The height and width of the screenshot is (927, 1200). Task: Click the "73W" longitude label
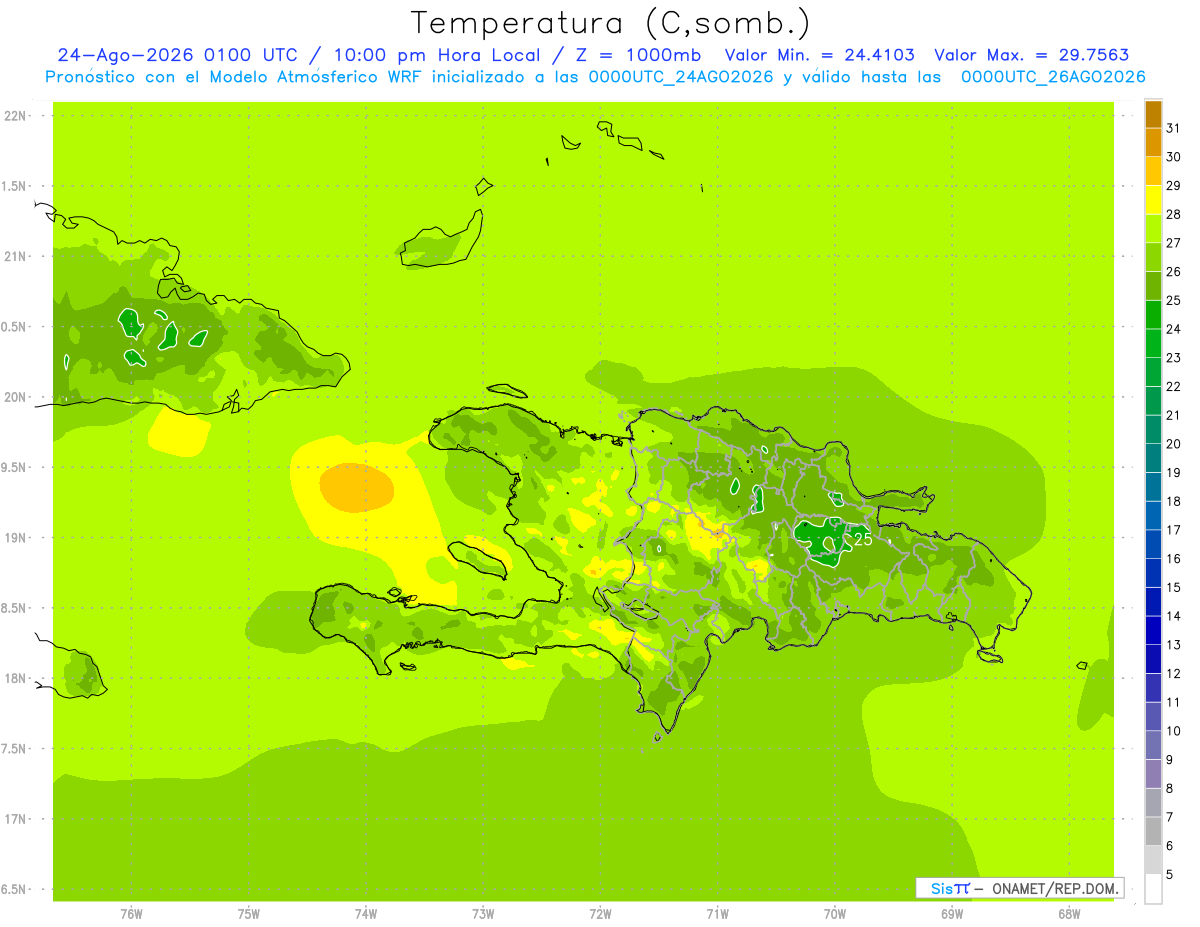483,914
